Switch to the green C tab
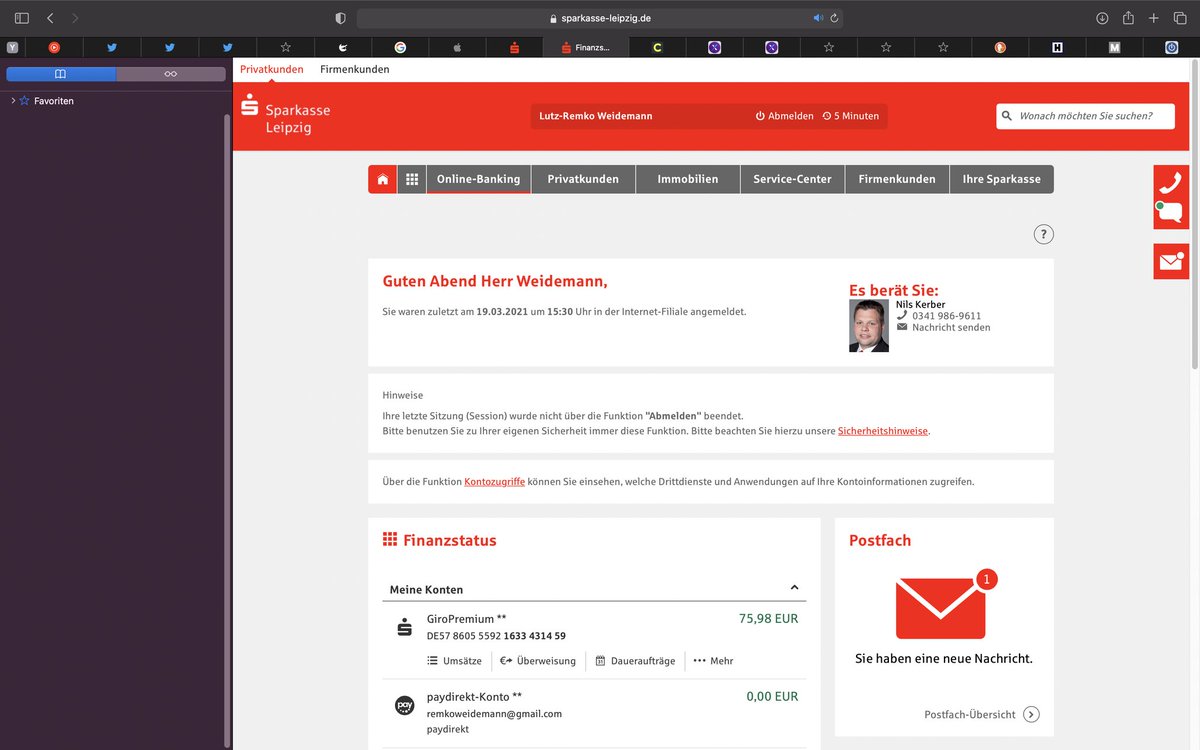 [x=657, y=47]
